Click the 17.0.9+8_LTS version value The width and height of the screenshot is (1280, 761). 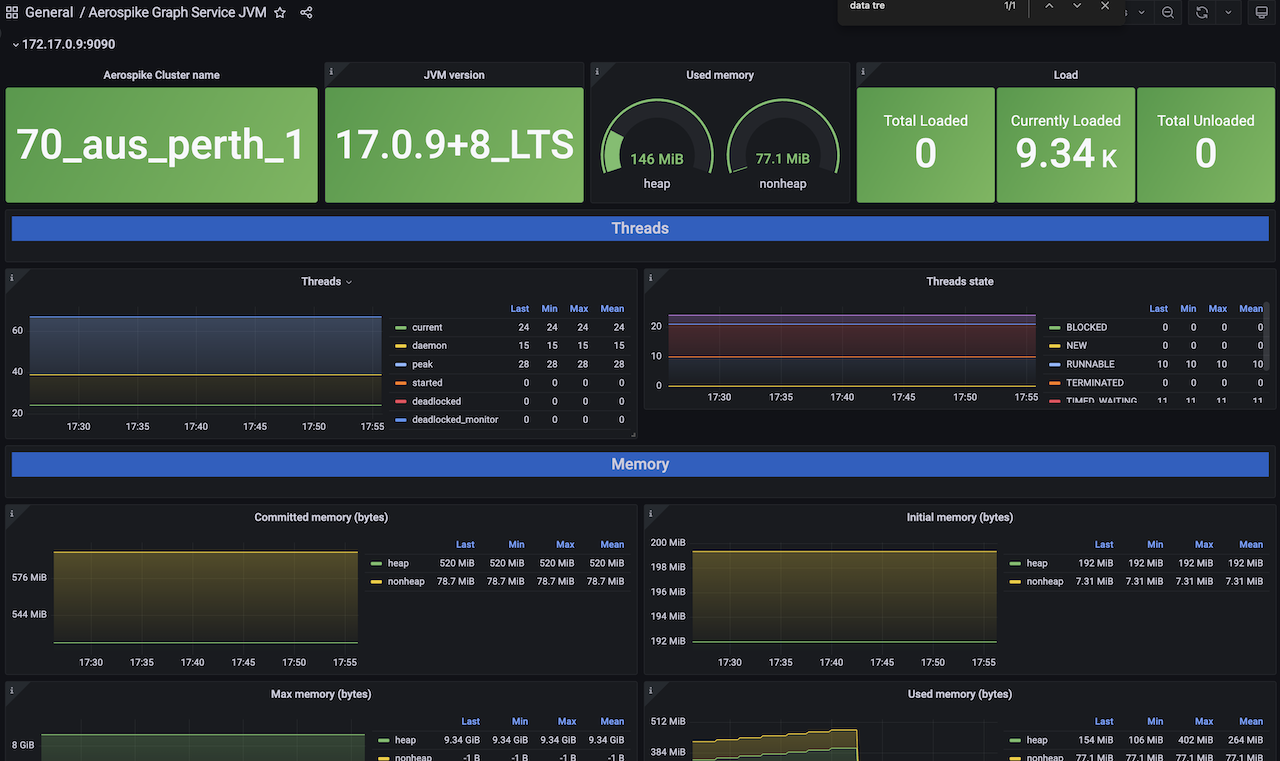click(454, 145)
